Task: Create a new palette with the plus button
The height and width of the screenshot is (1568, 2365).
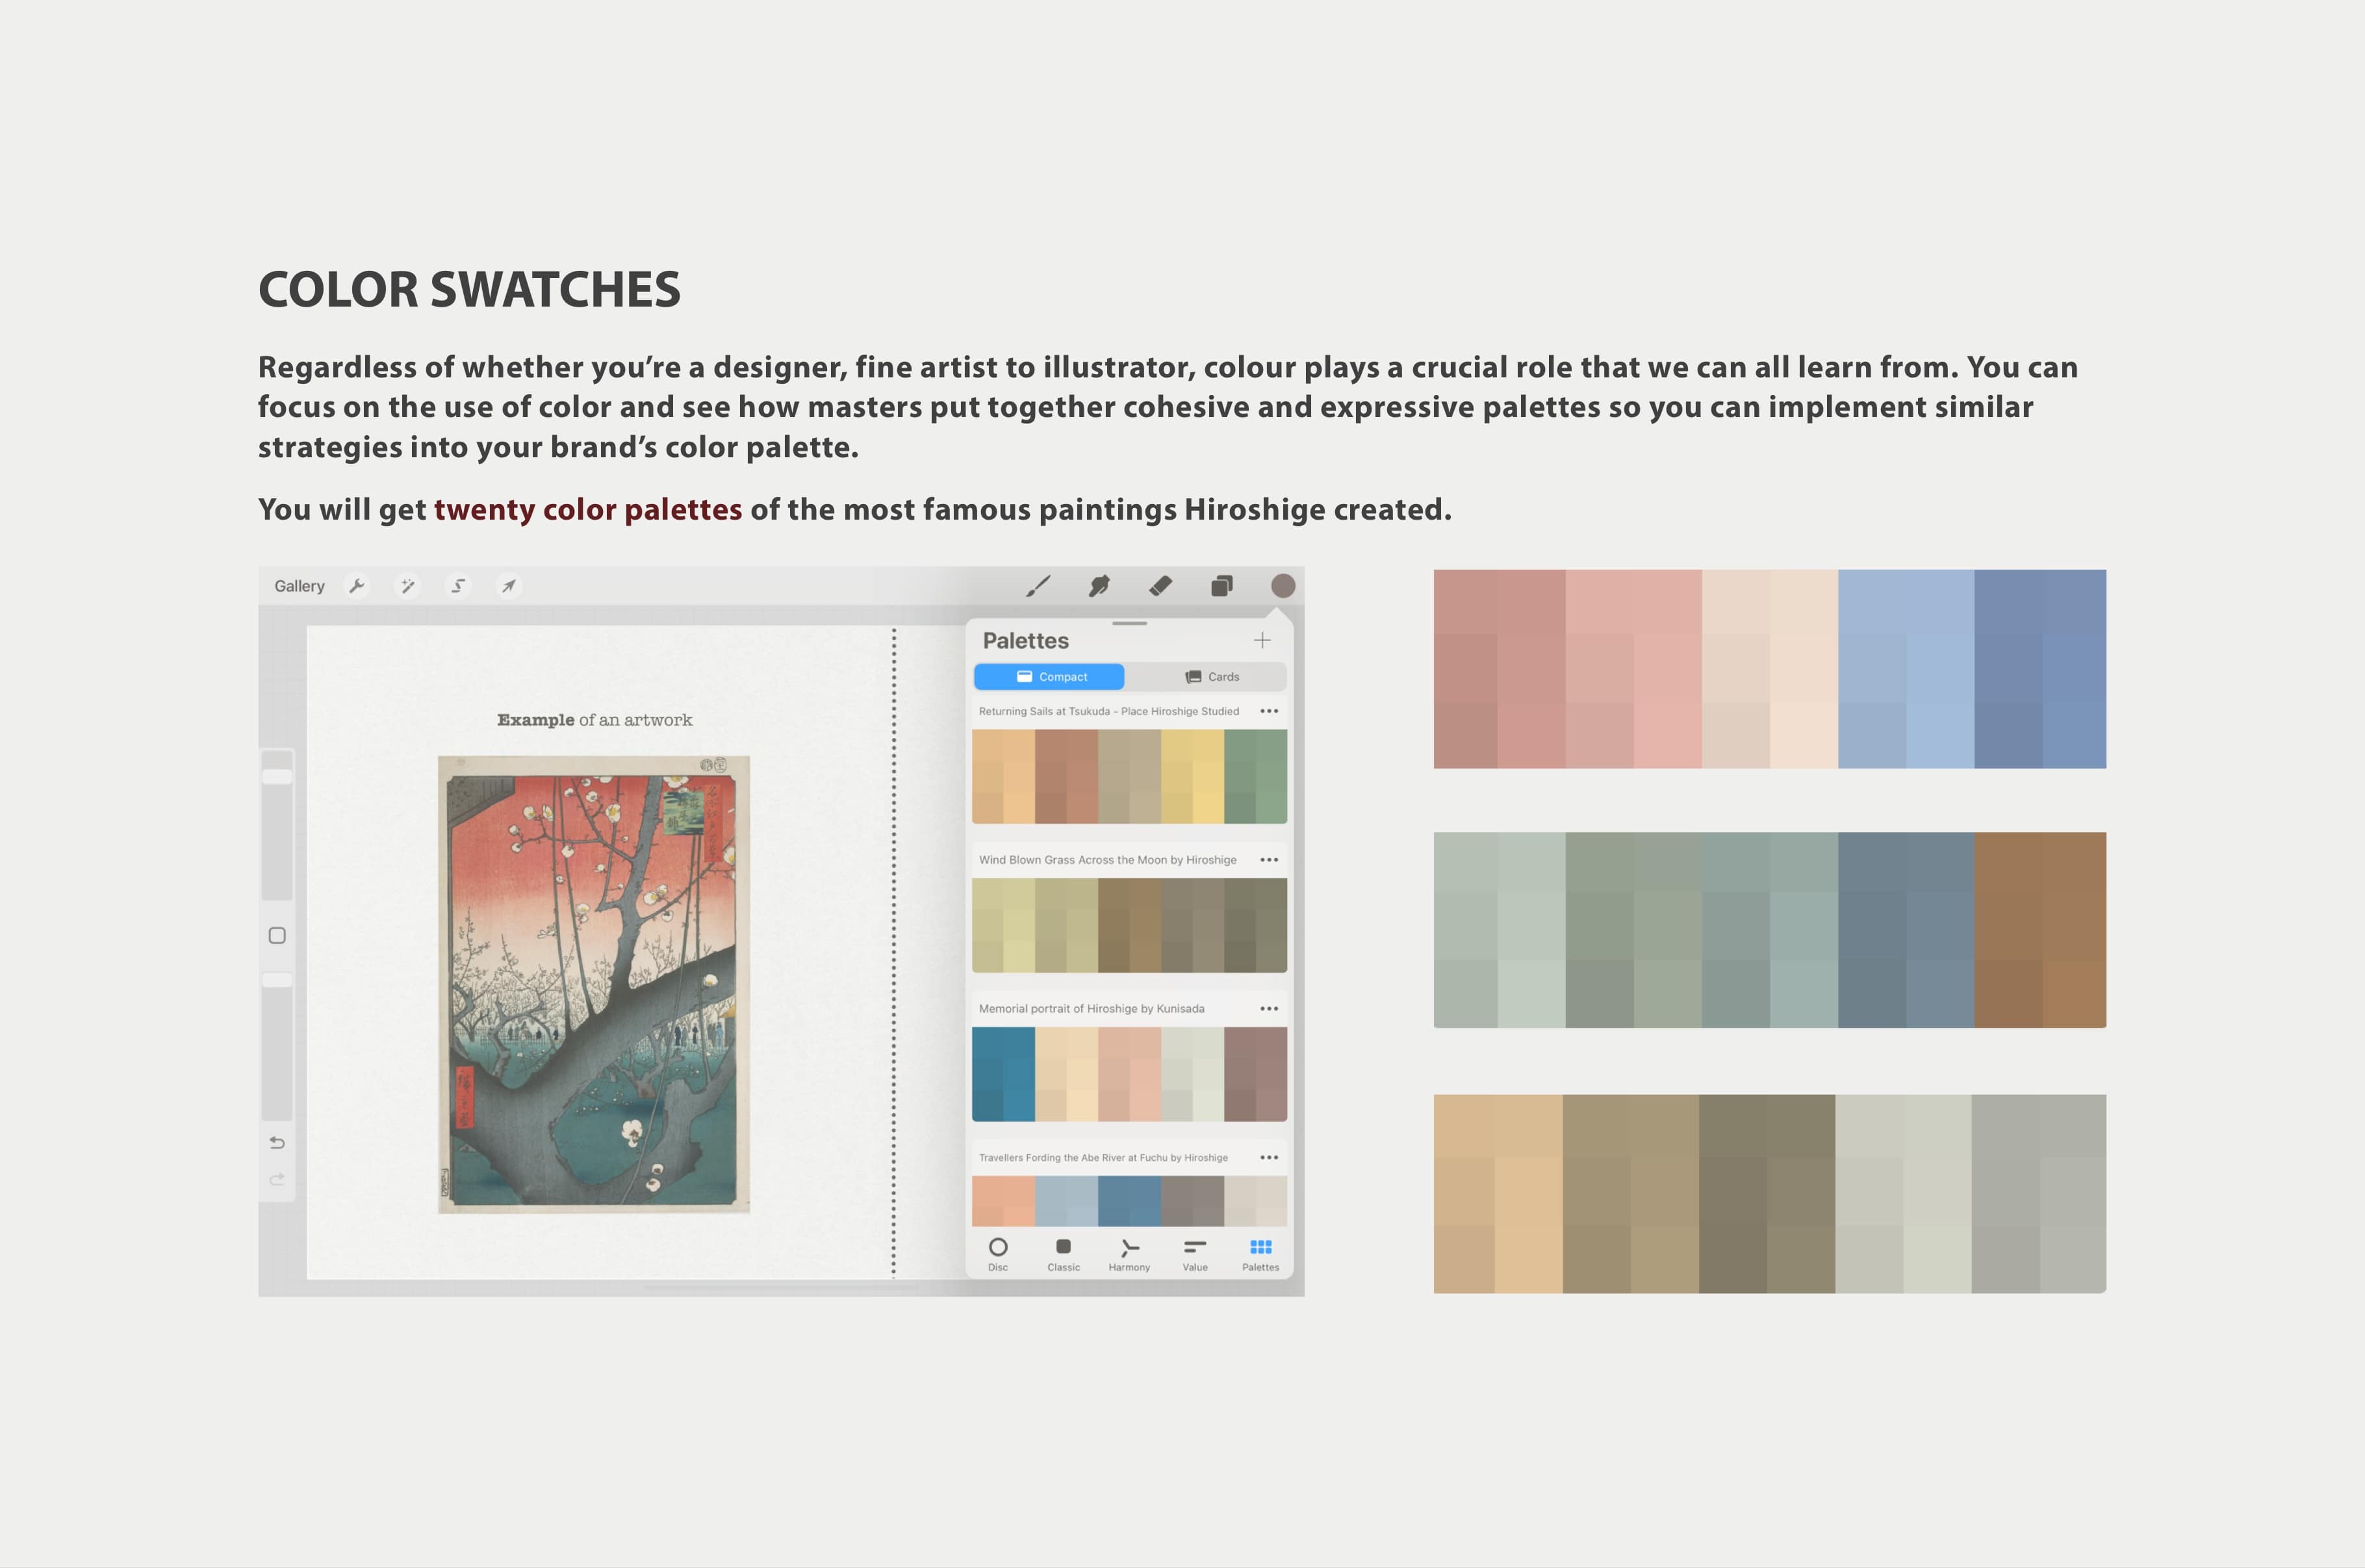Action: [x=1262, y=640]
